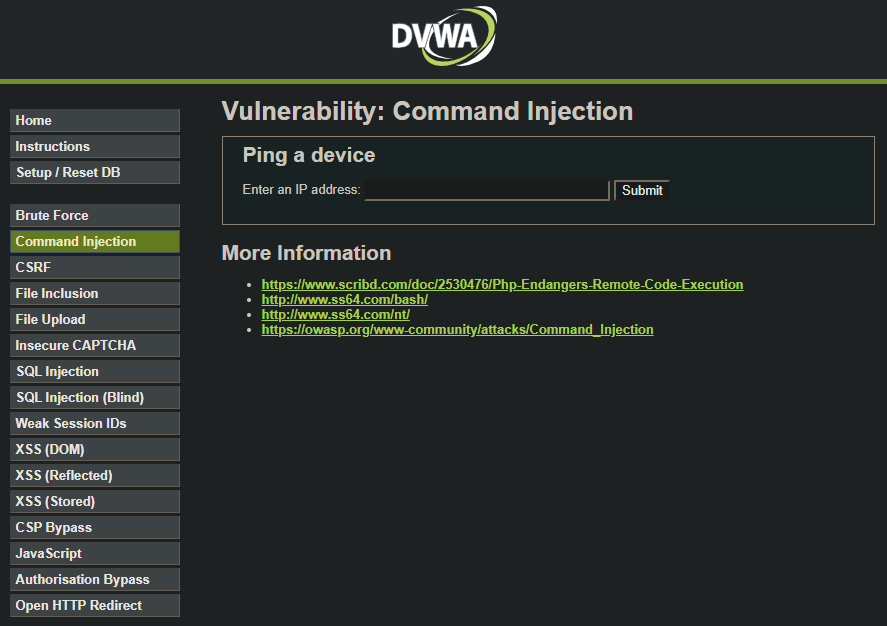The width and height of the screenshot is (887, 626).
Task: Open the File Upload module
Action: point(95,320)
